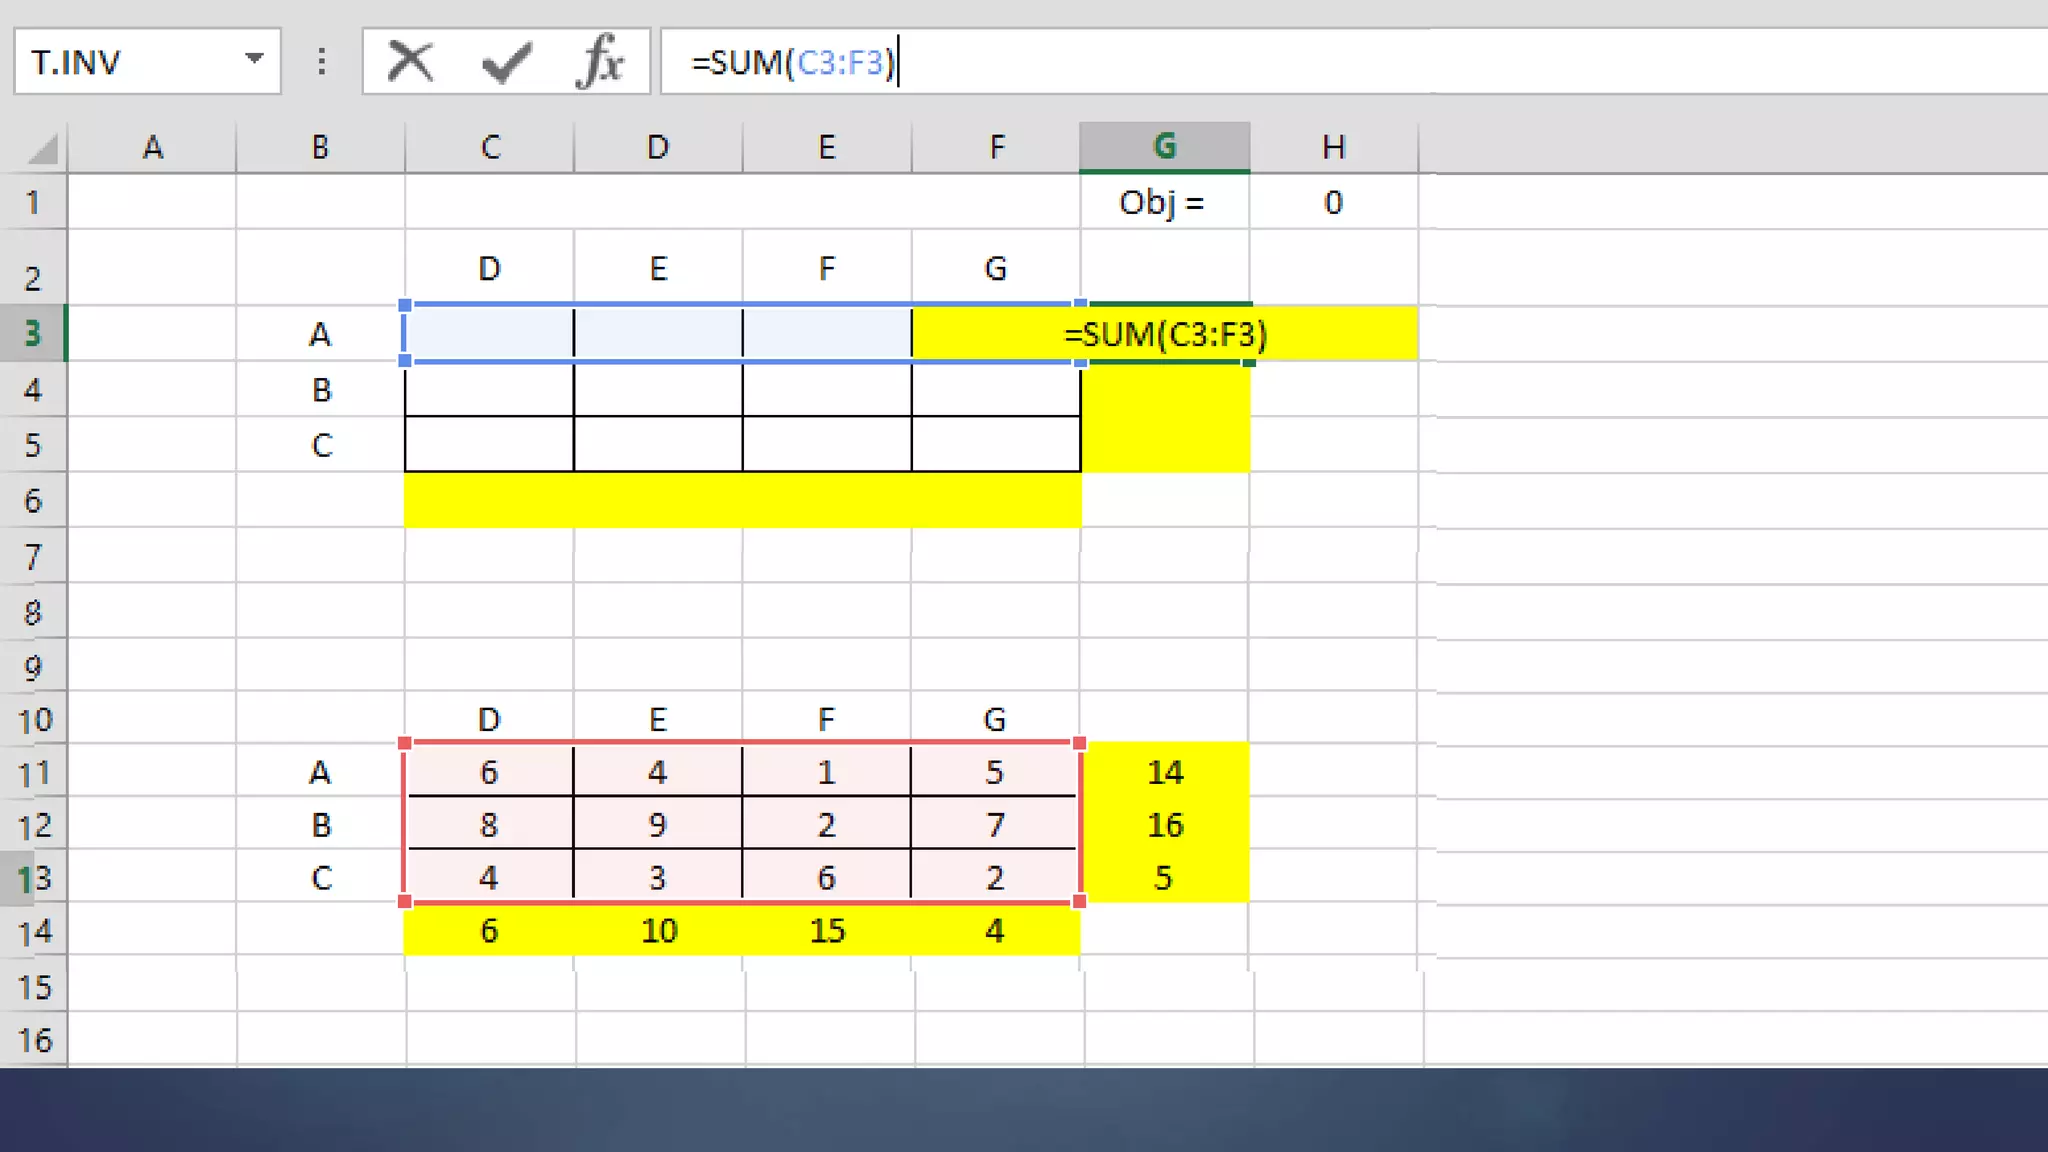Click cell H1 containing 0
This screenshot has height=1152, width=2048.
click(x=1333, y=203)
